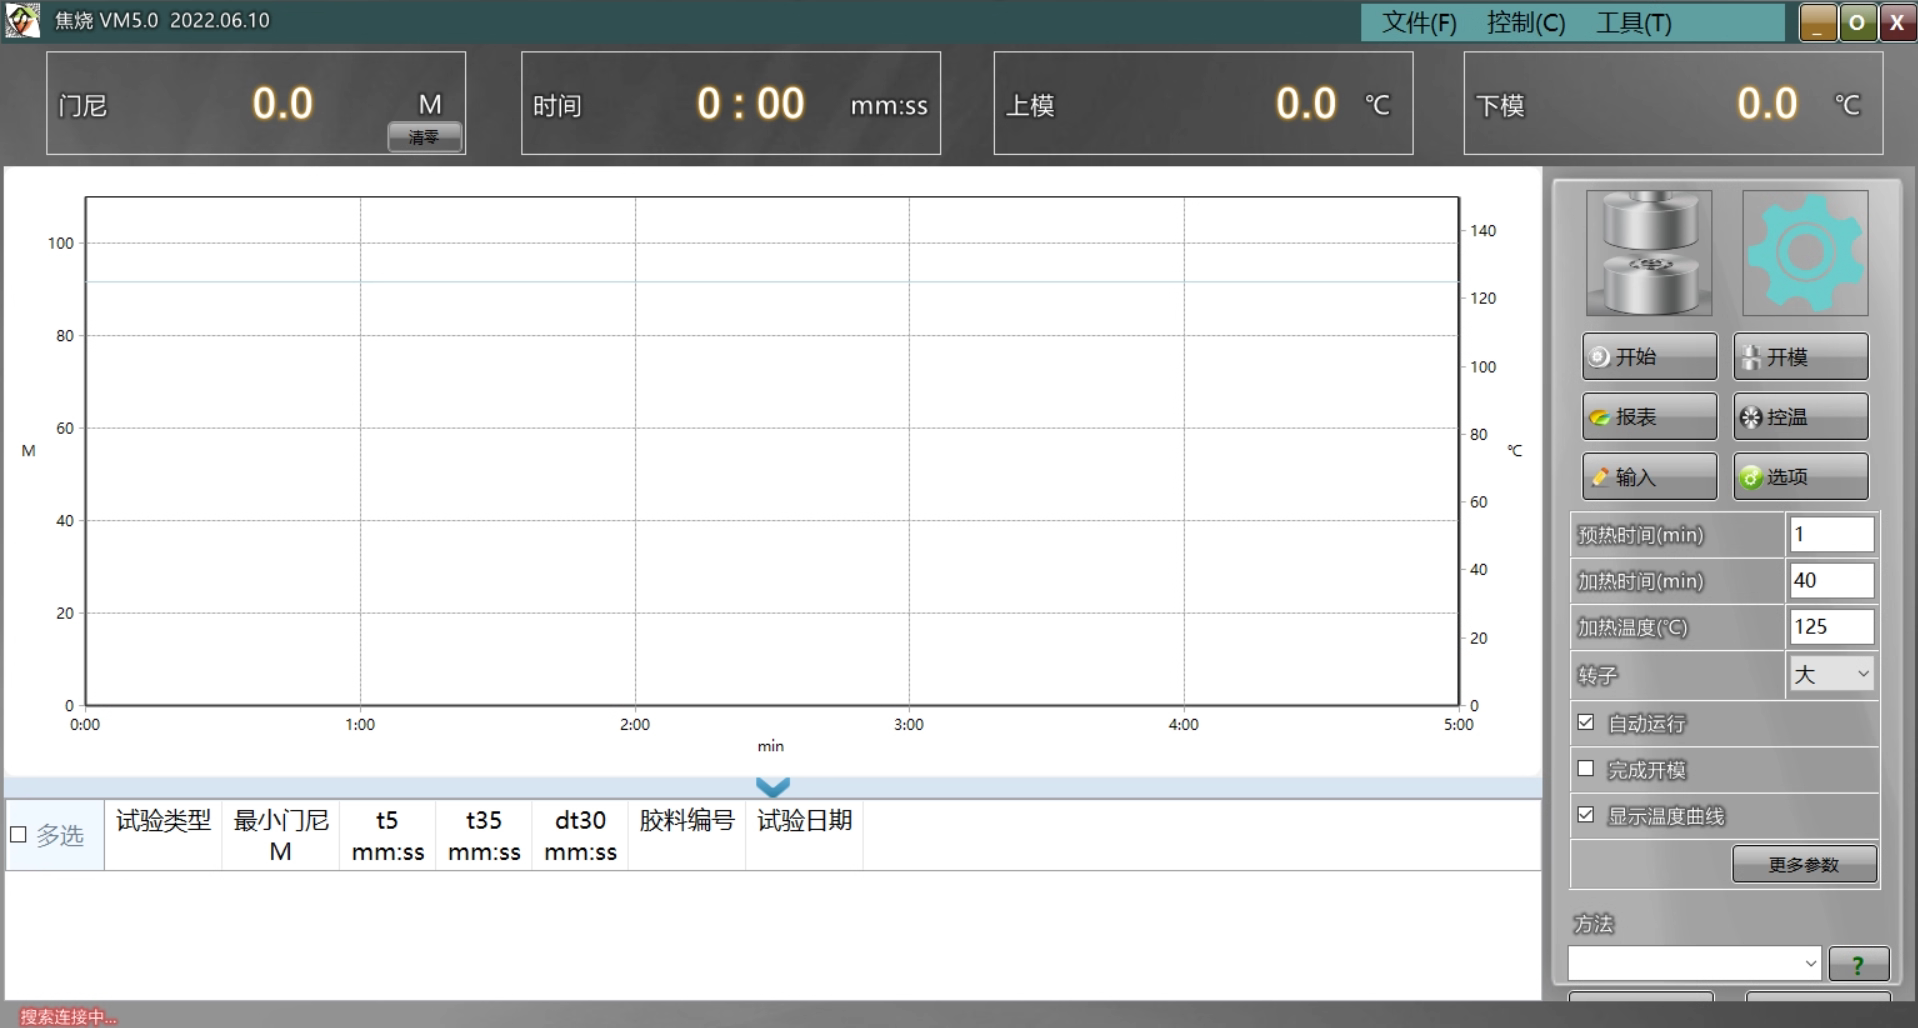Open the 报表 report button

point(1649,417)
